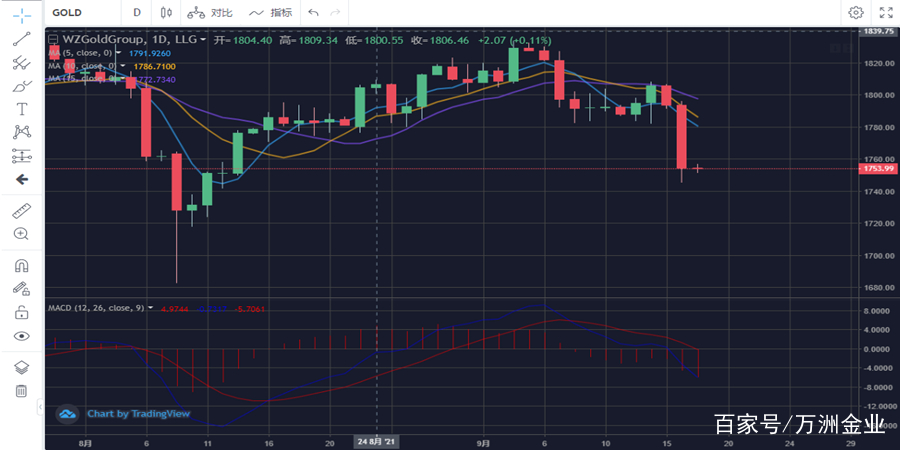The width and height of the screenshot is (900, 450).
Task: Toggle magnet mode snapping
Action: coord(21,266)
